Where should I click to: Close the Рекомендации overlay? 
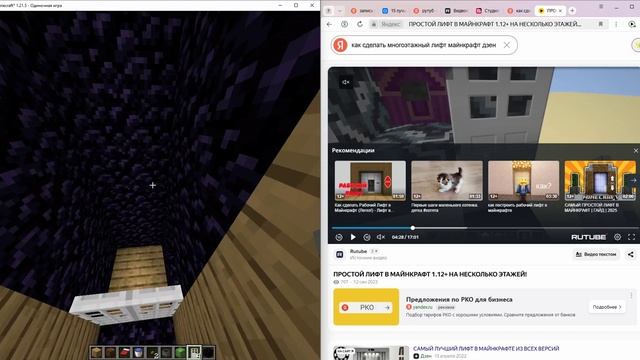(636, 151)
